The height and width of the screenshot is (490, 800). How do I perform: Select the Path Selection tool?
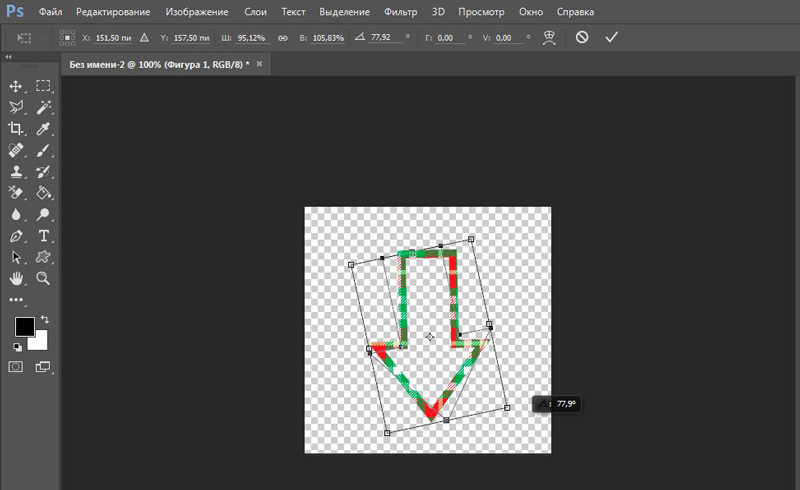coord(16,257)
